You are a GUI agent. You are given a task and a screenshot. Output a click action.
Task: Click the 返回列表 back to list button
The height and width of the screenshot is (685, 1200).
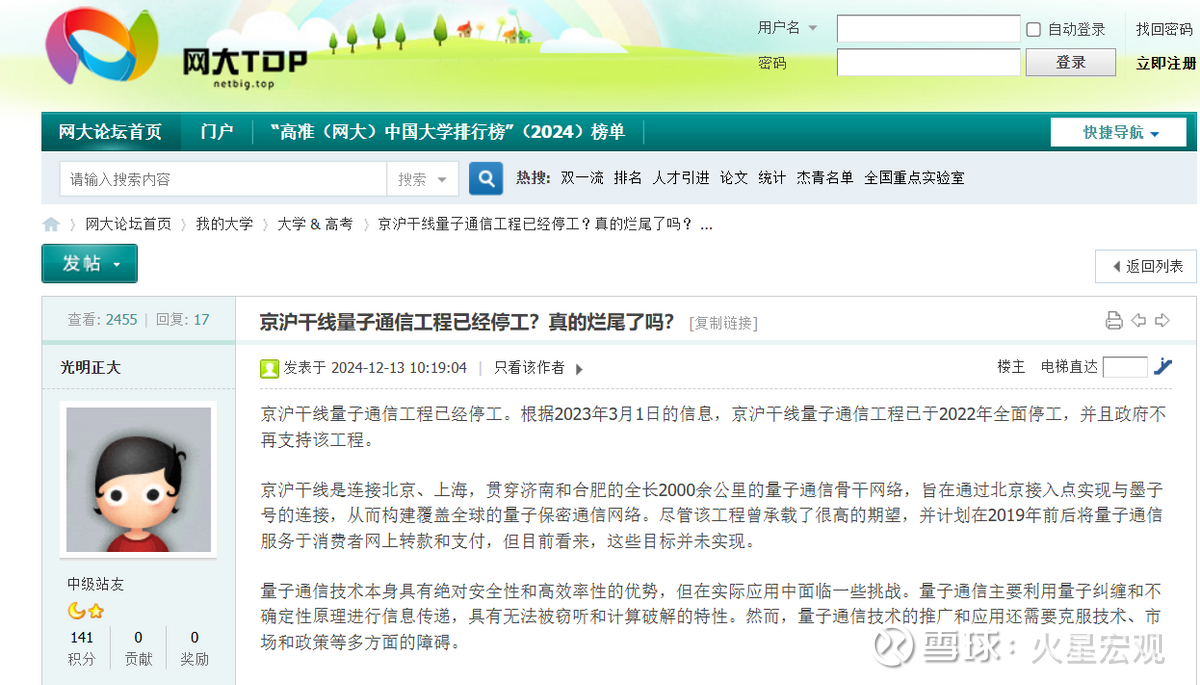[x=1146, y=266]
